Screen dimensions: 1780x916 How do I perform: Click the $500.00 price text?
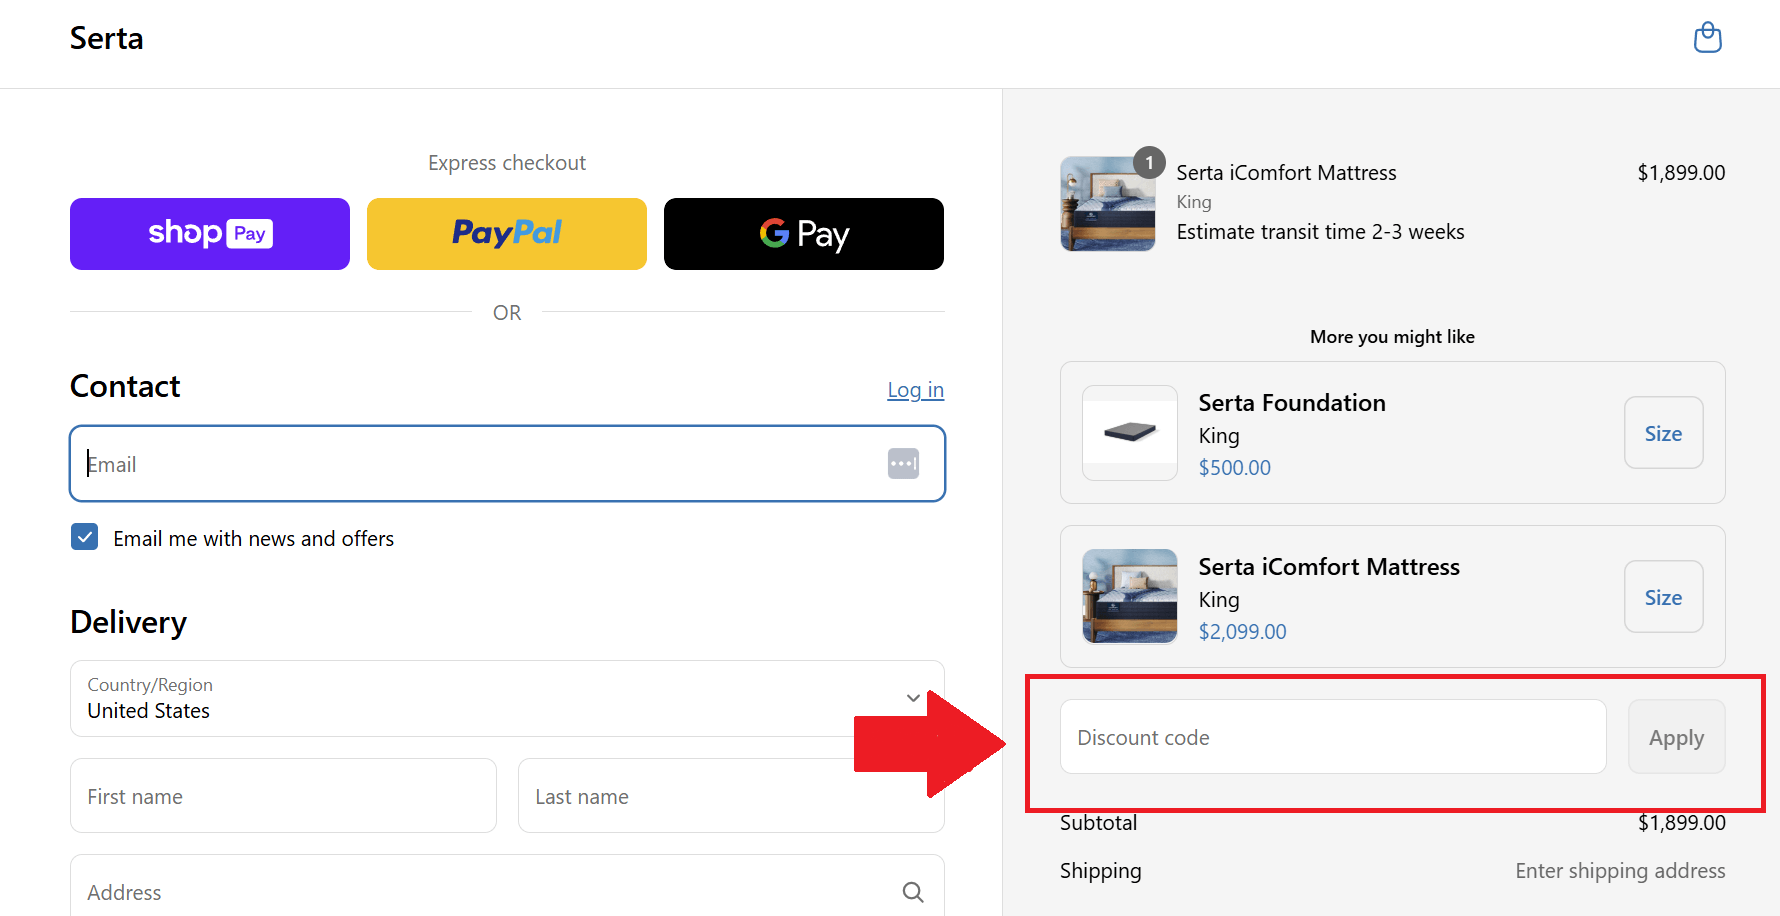click(x=1235, y=468)
